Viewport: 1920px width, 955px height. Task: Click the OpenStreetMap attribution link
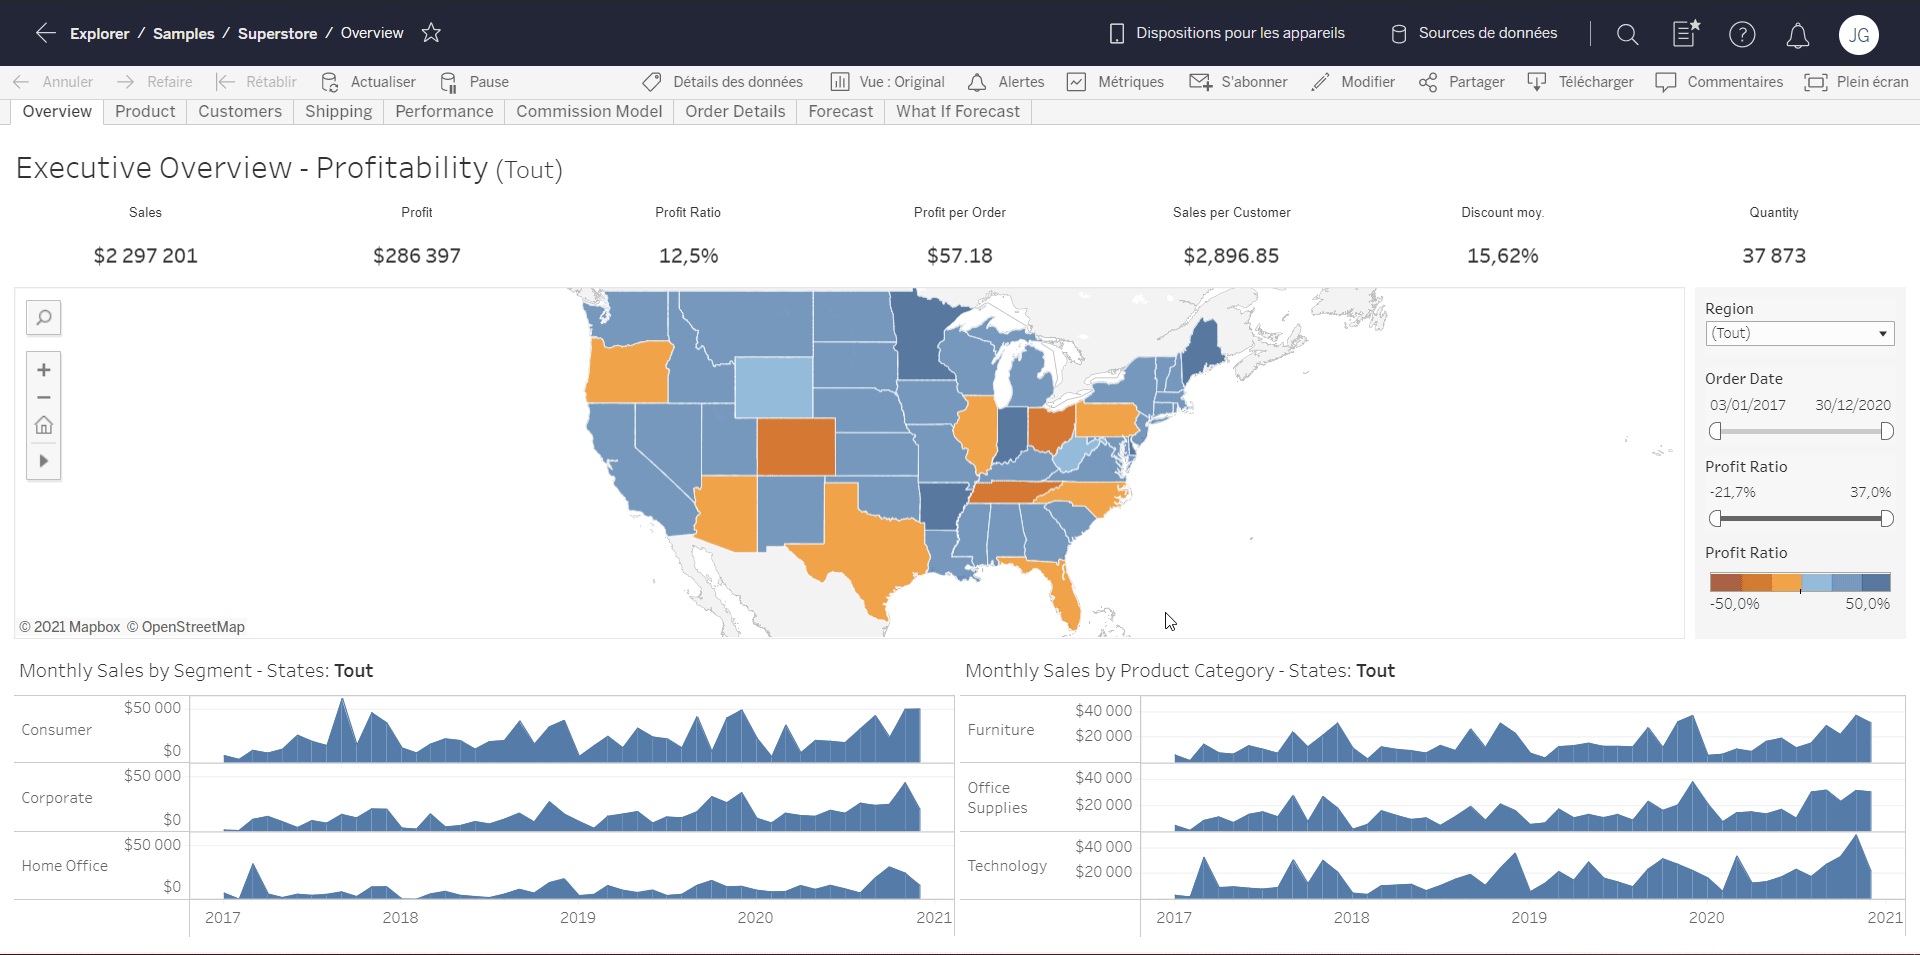click(186, 627)
